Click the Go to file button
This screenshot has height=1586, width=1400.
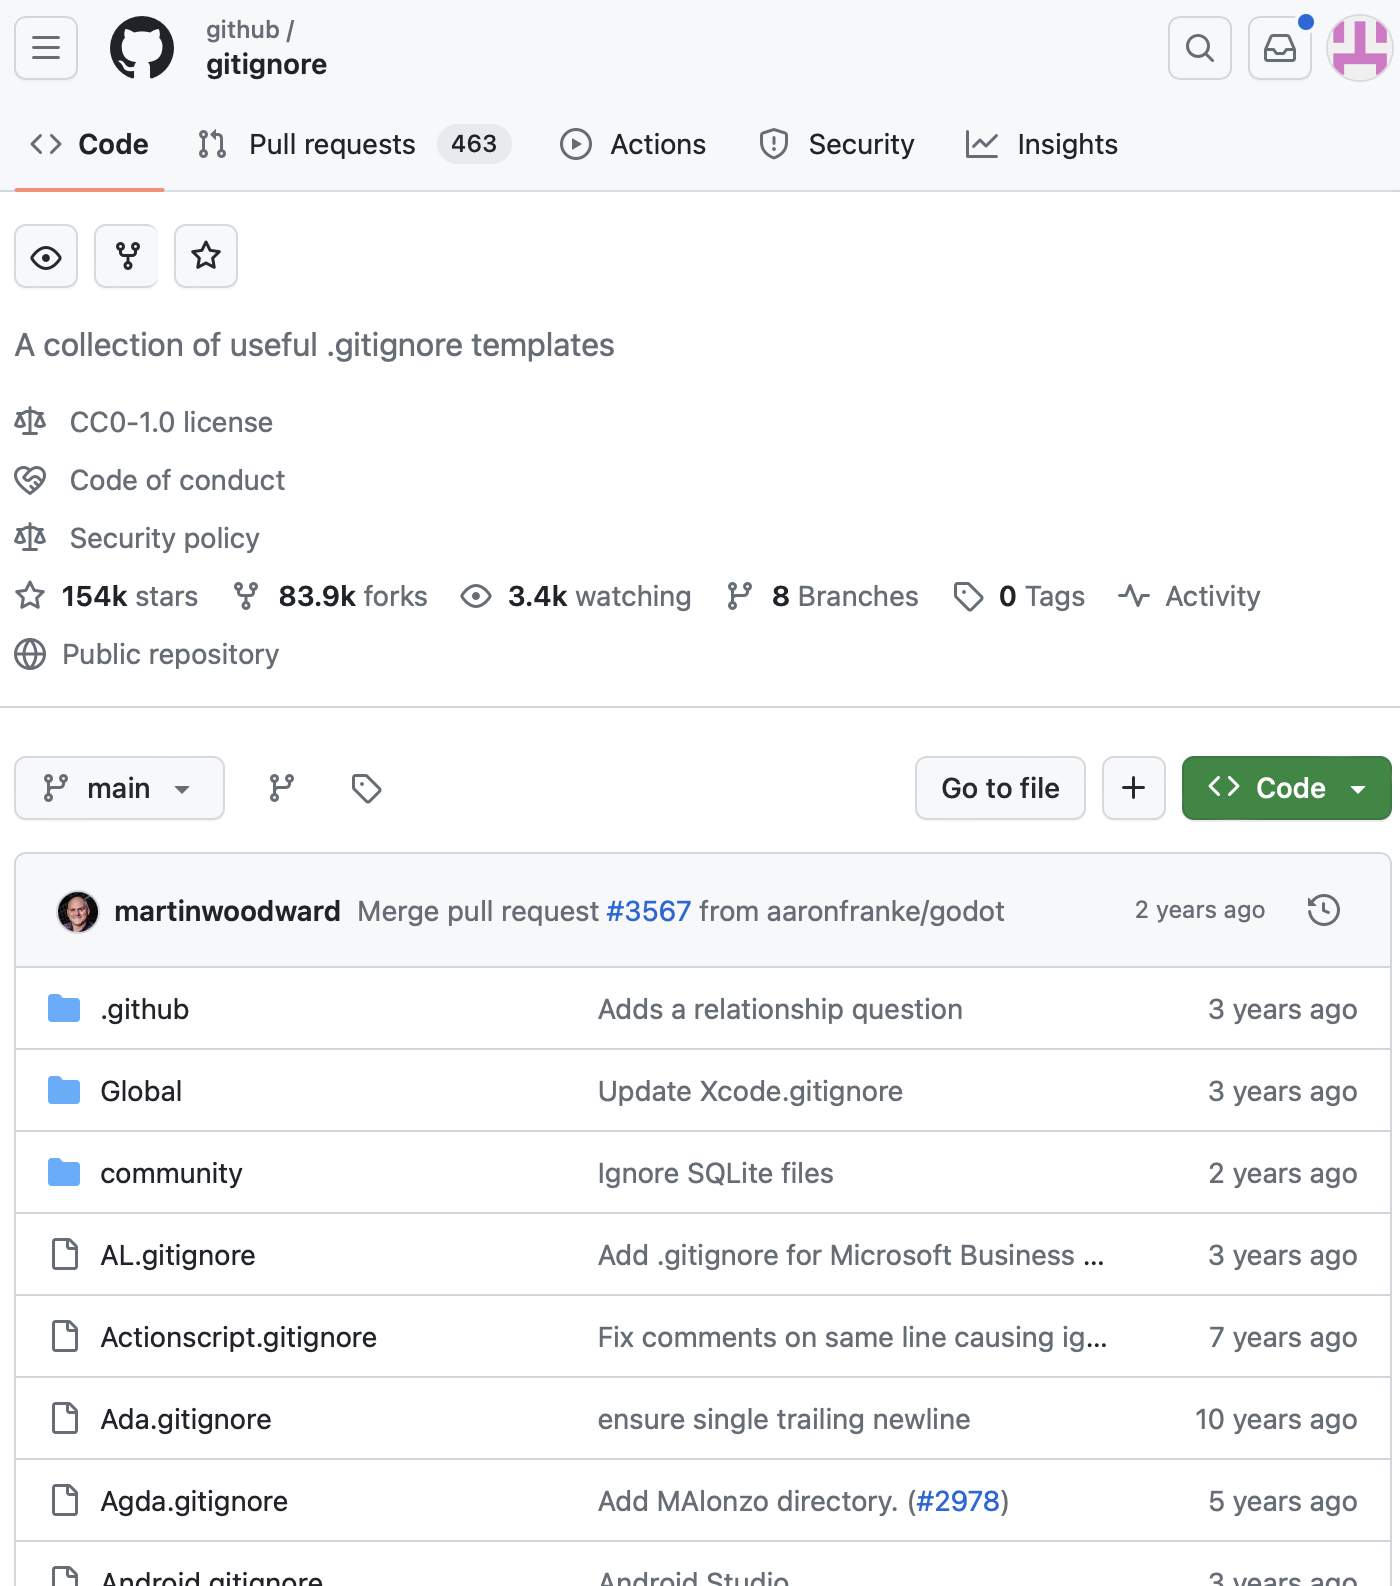click(1000, 788)
